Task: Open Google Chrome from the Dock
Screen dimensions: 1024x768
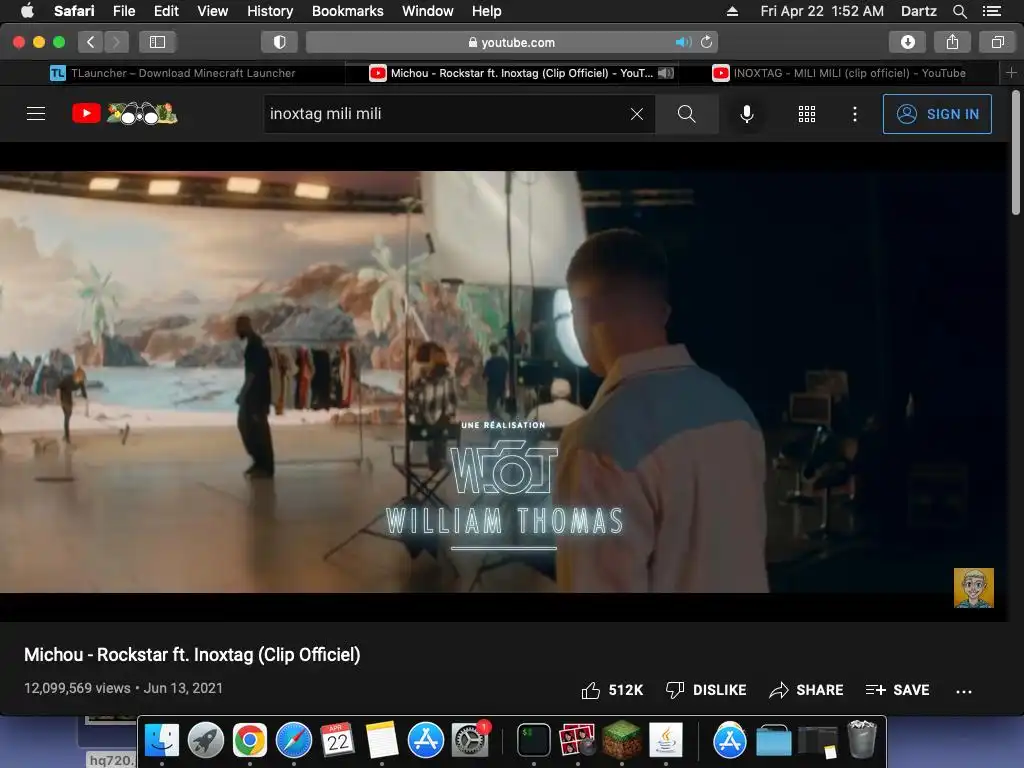Action: tap(249, 741)
